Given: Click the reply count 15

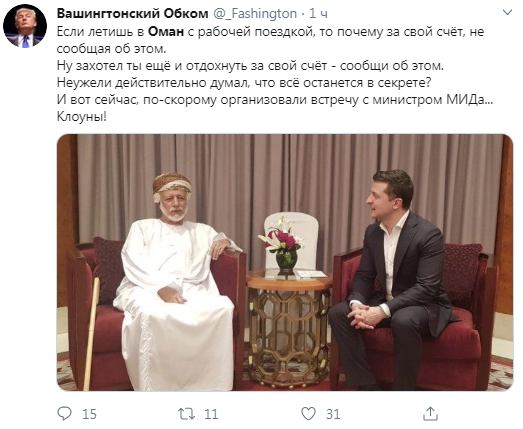Looking at the screenshot, I should (x=89, y=414).
